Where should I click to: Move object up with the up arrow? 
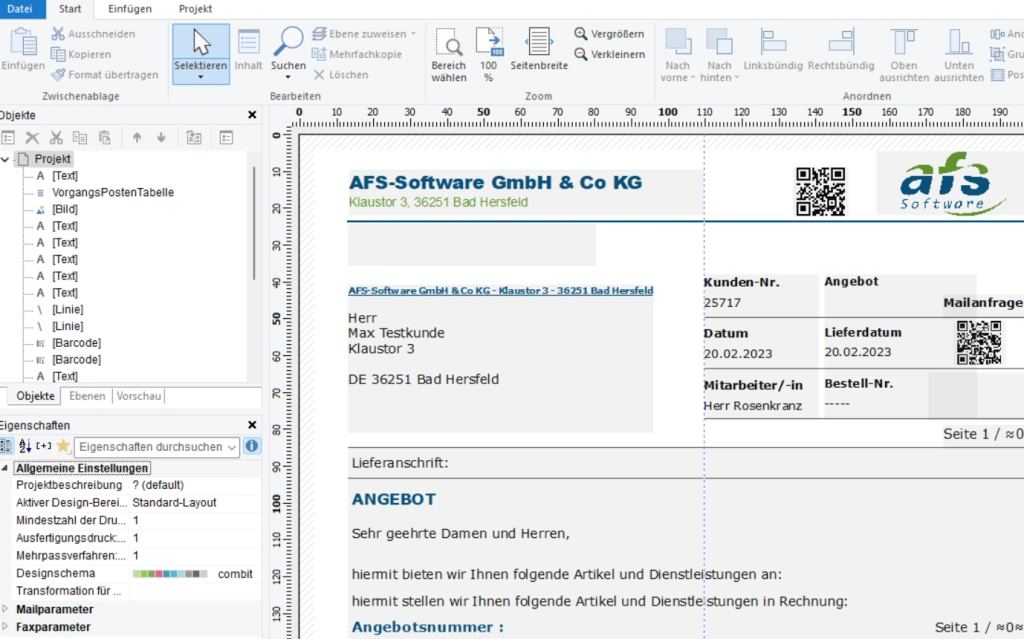(136, 138)
